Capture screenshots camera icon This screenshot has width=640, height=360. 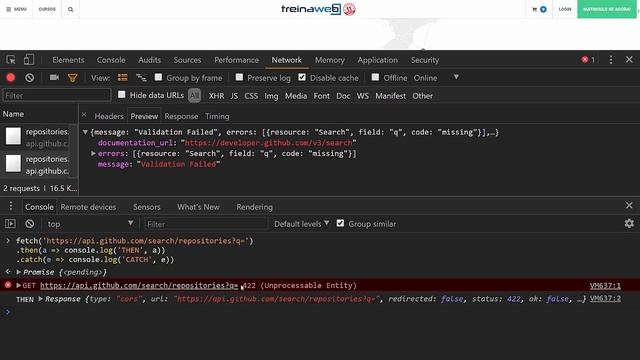click(54, 78)
